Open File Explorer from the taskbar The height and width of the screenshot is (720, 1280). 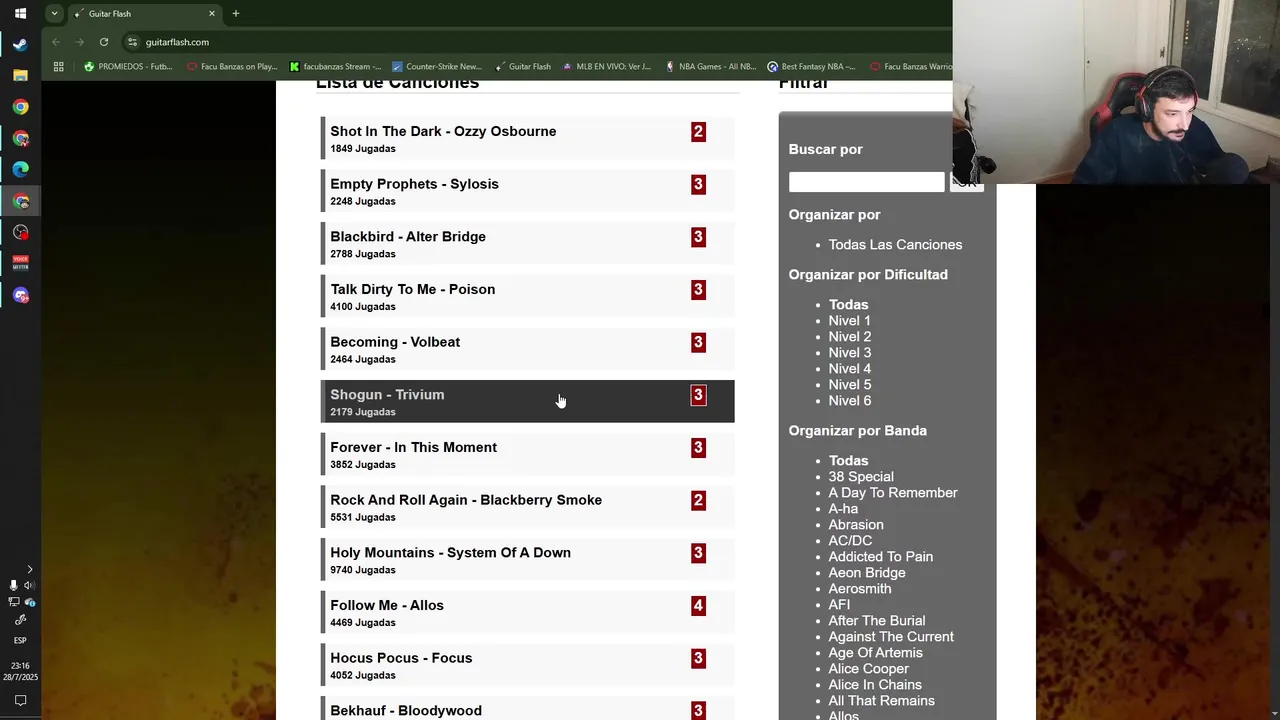(x=20, y=76)
